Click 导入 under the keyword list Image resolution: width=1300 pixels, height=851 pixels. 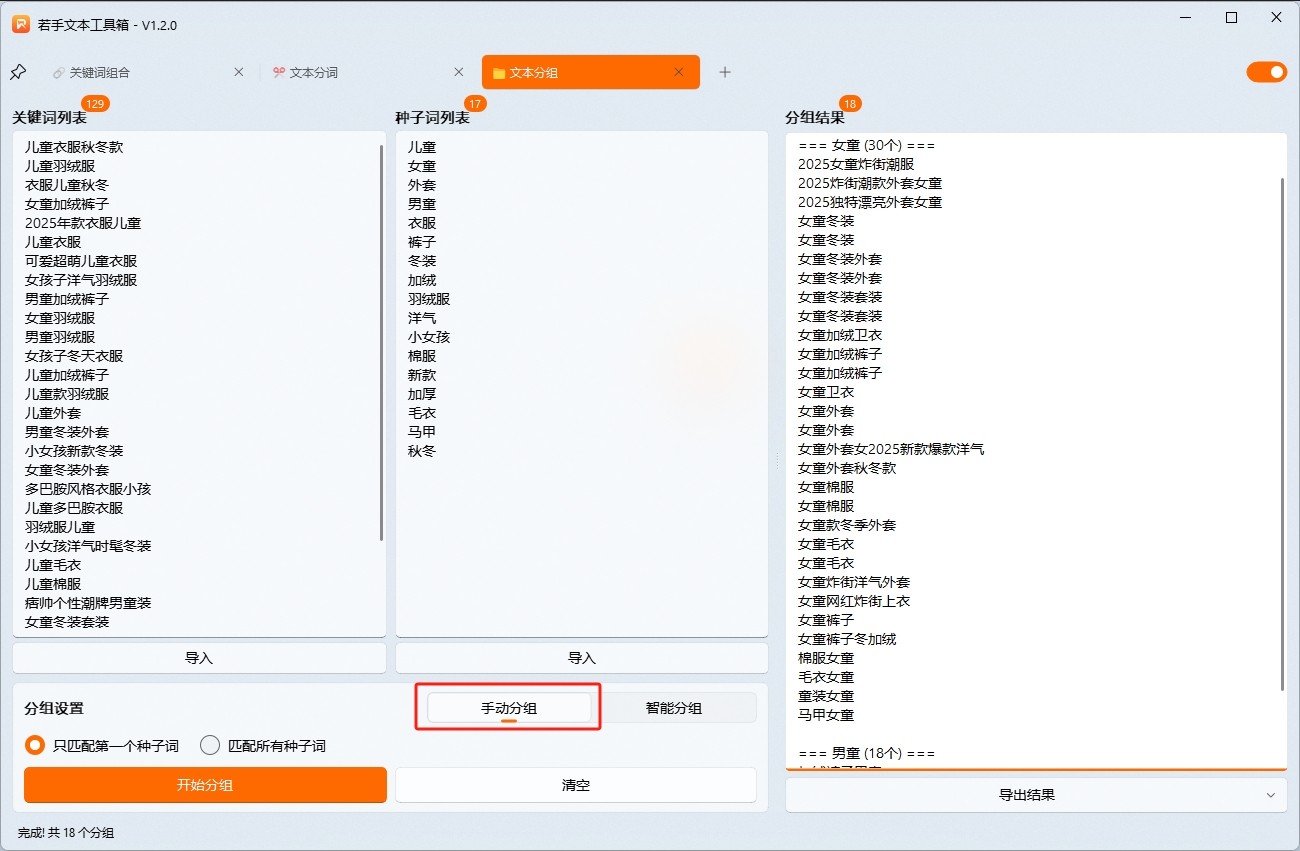point(199,658)
